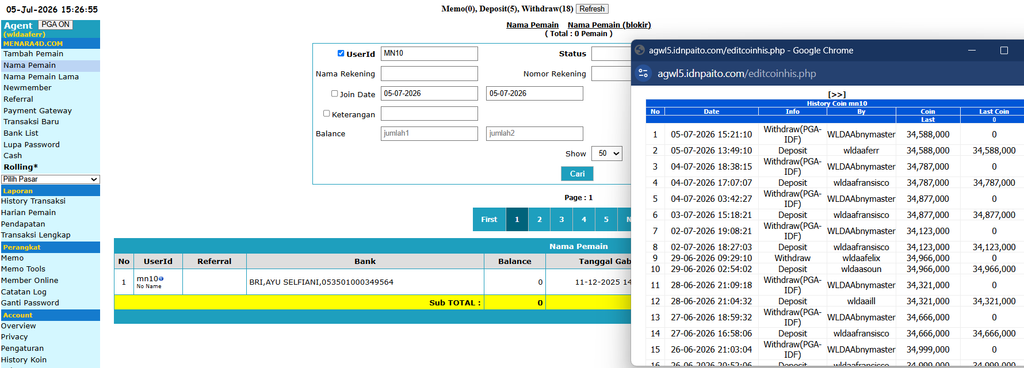Screen dimensions: 1024x368
Task: Open the Nama Pemain (blokir) link
Action: (x=609, y=25)
